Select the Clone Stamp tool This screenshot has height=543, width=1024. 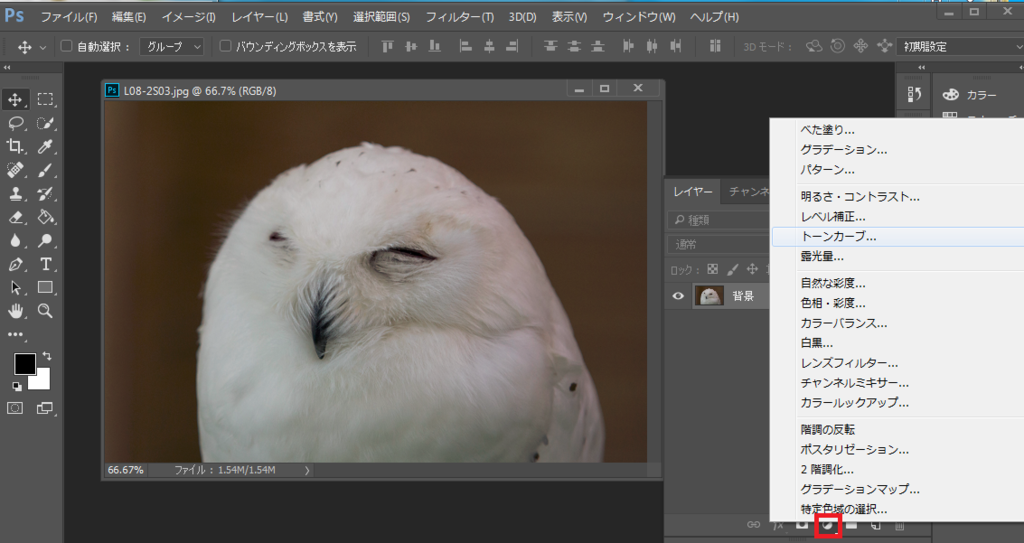tap(16, 194)
